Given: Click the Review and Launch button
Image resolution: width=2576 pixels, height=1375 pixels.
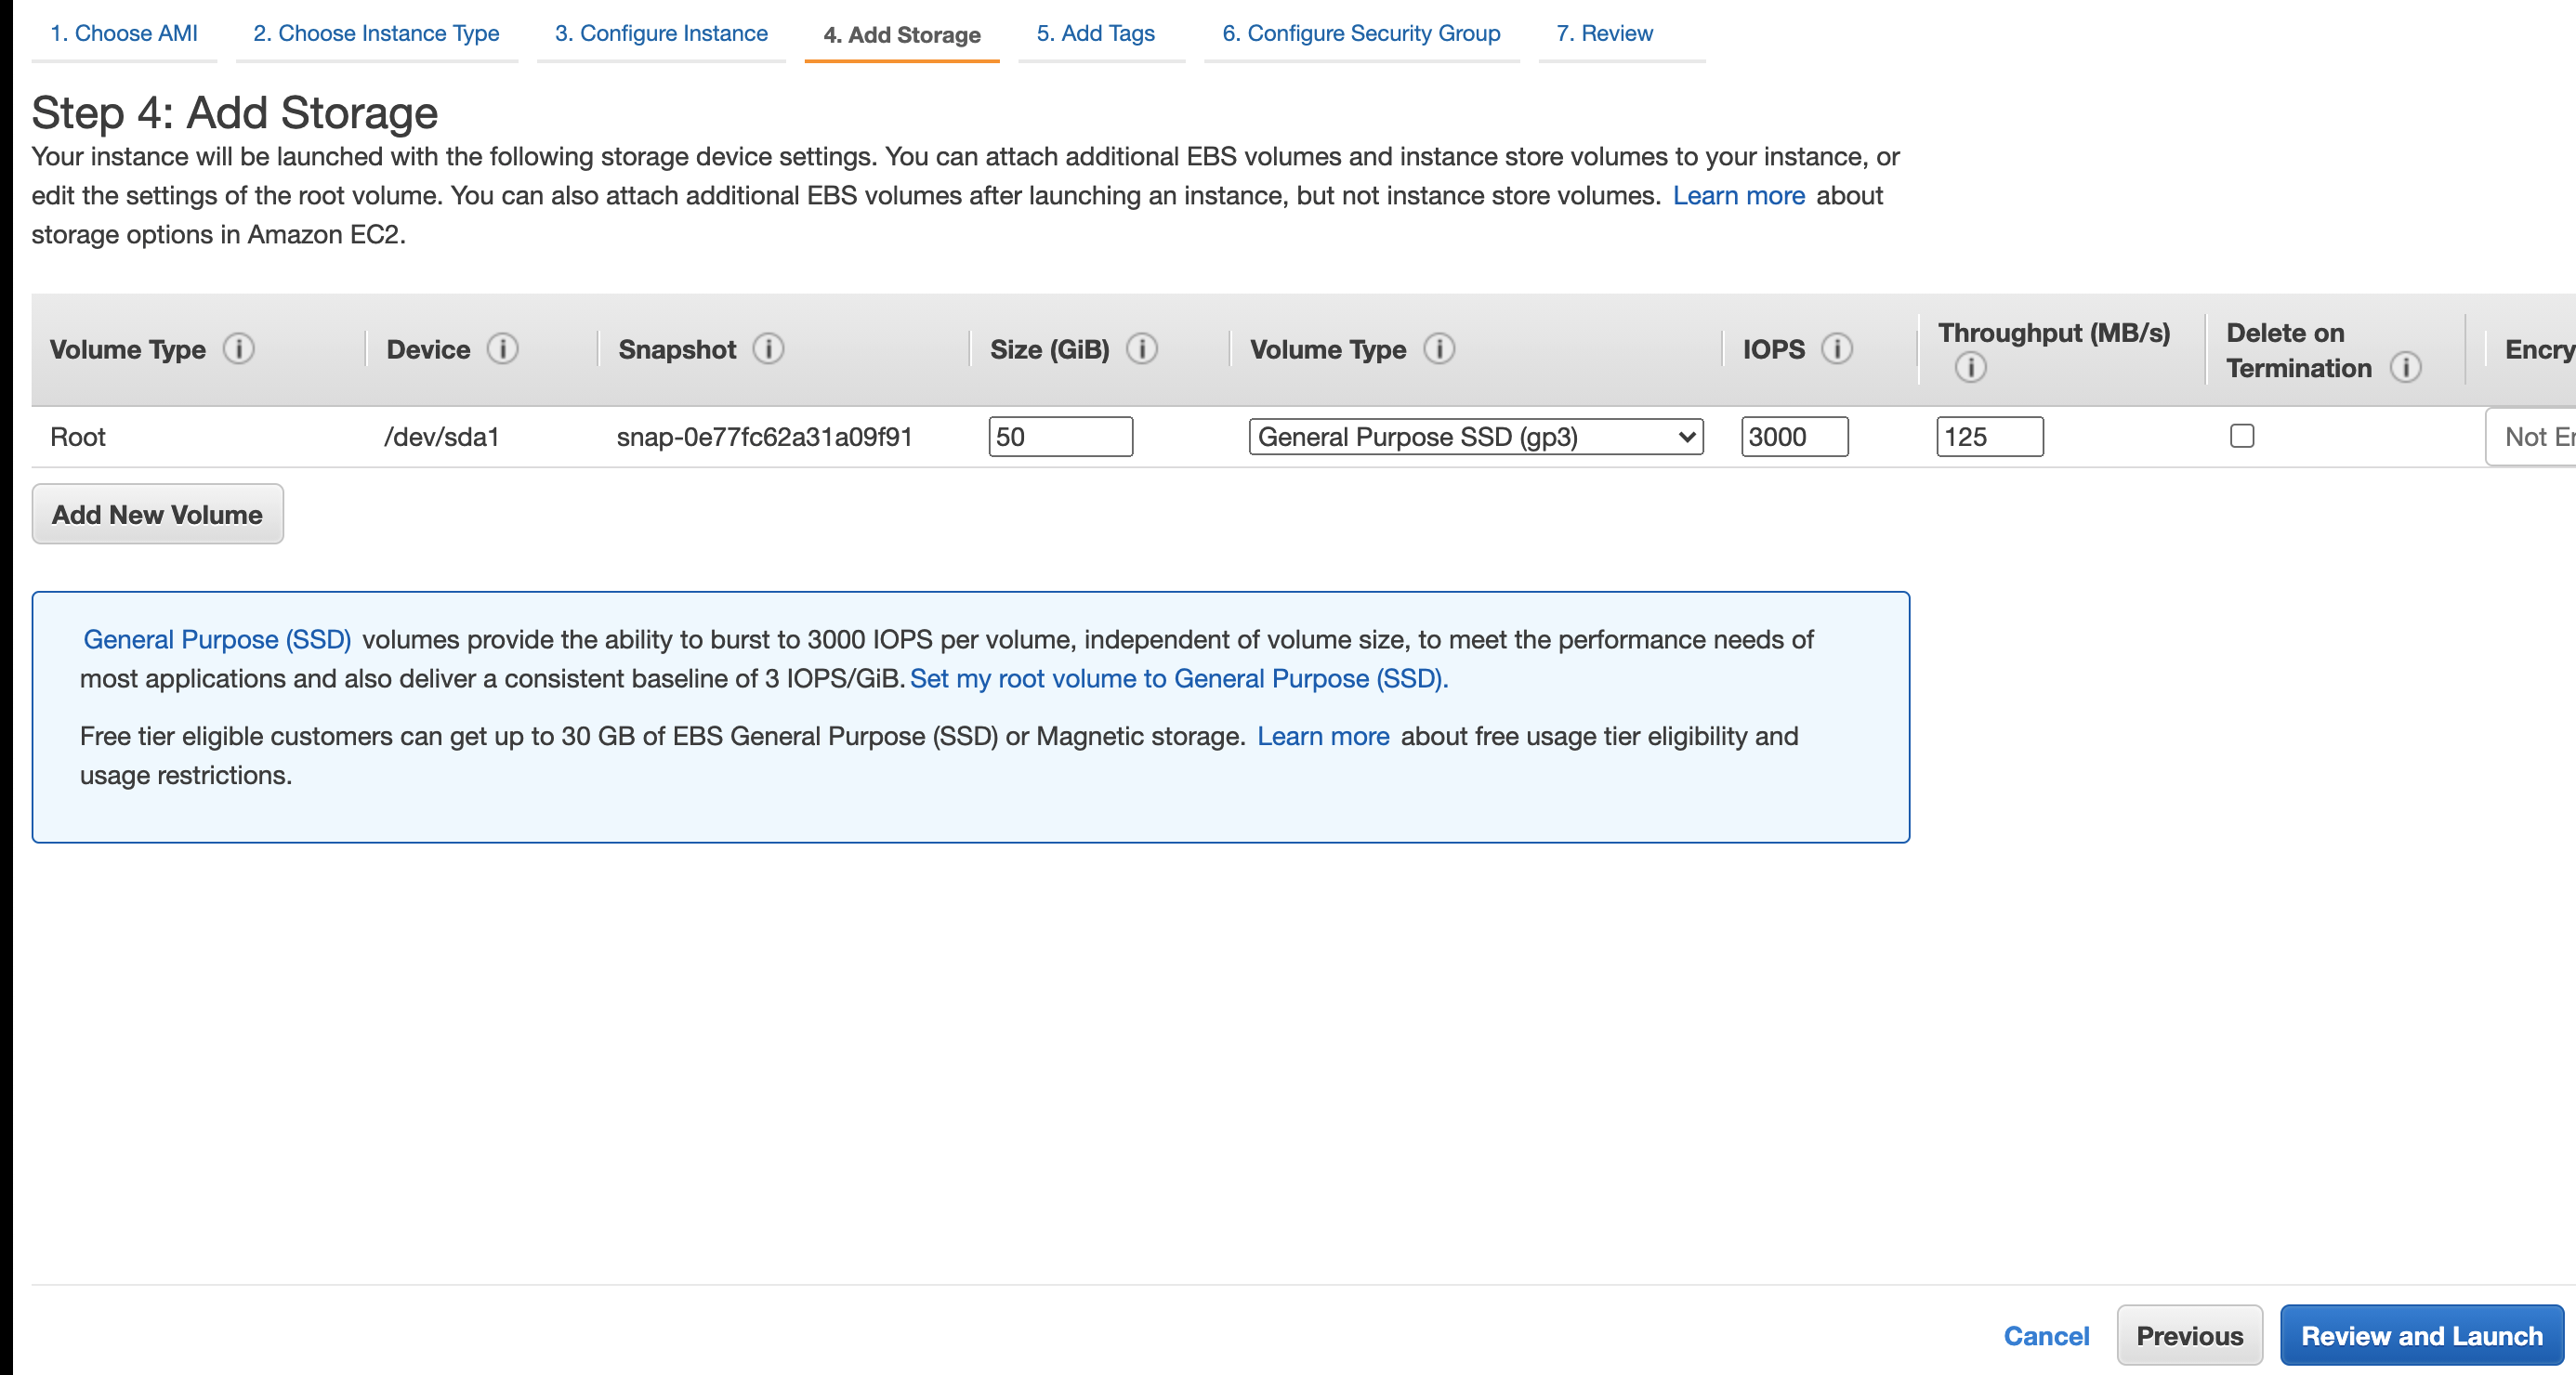Looking at the screenshot, I should click(x=2422, y=1335).
